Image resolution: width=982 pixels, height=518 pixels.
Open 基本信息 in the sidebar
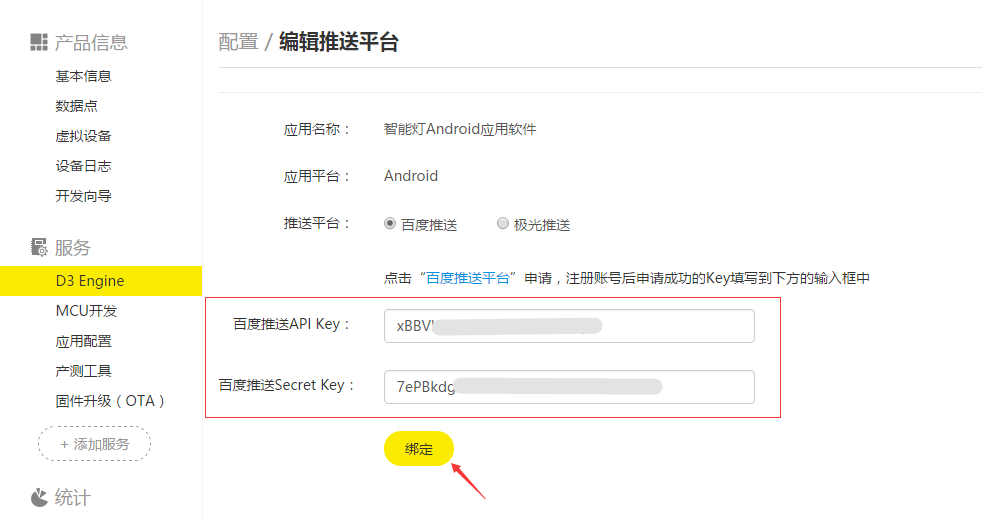pyautogui.click(x=83, y=76)
